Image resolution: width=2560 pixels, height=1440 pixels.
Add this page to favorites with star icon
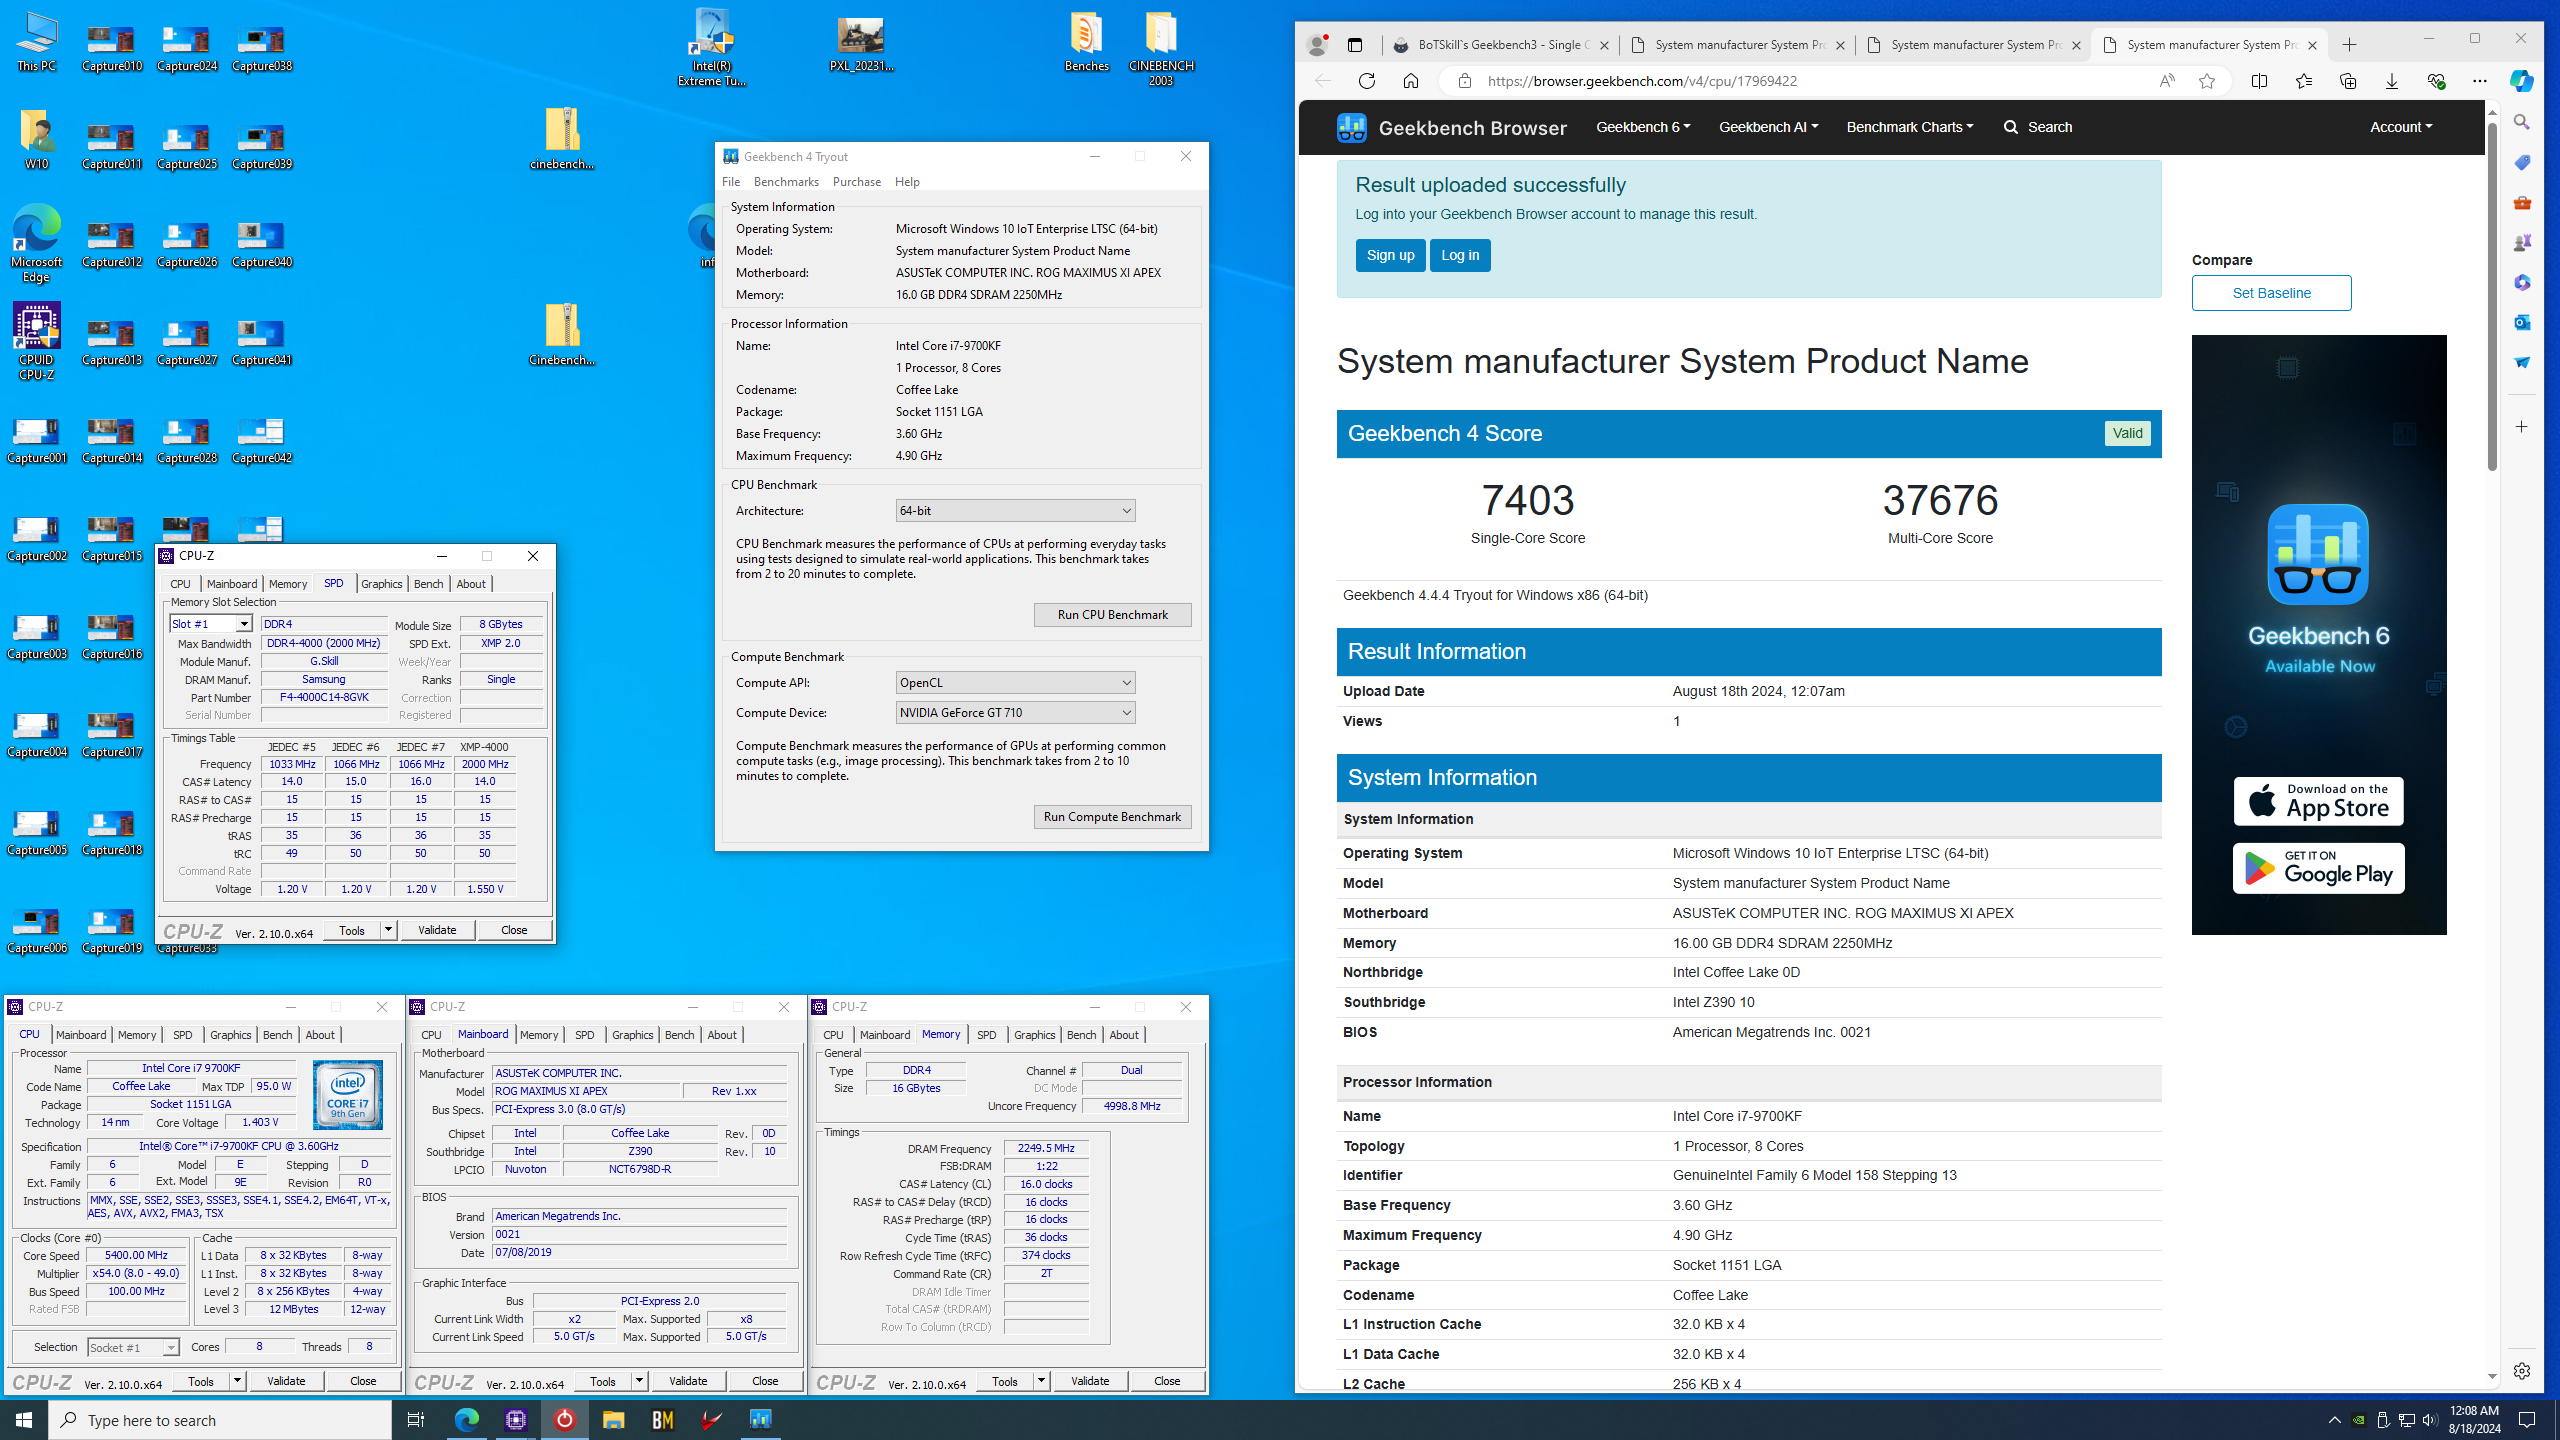(x=2207, y=81)
